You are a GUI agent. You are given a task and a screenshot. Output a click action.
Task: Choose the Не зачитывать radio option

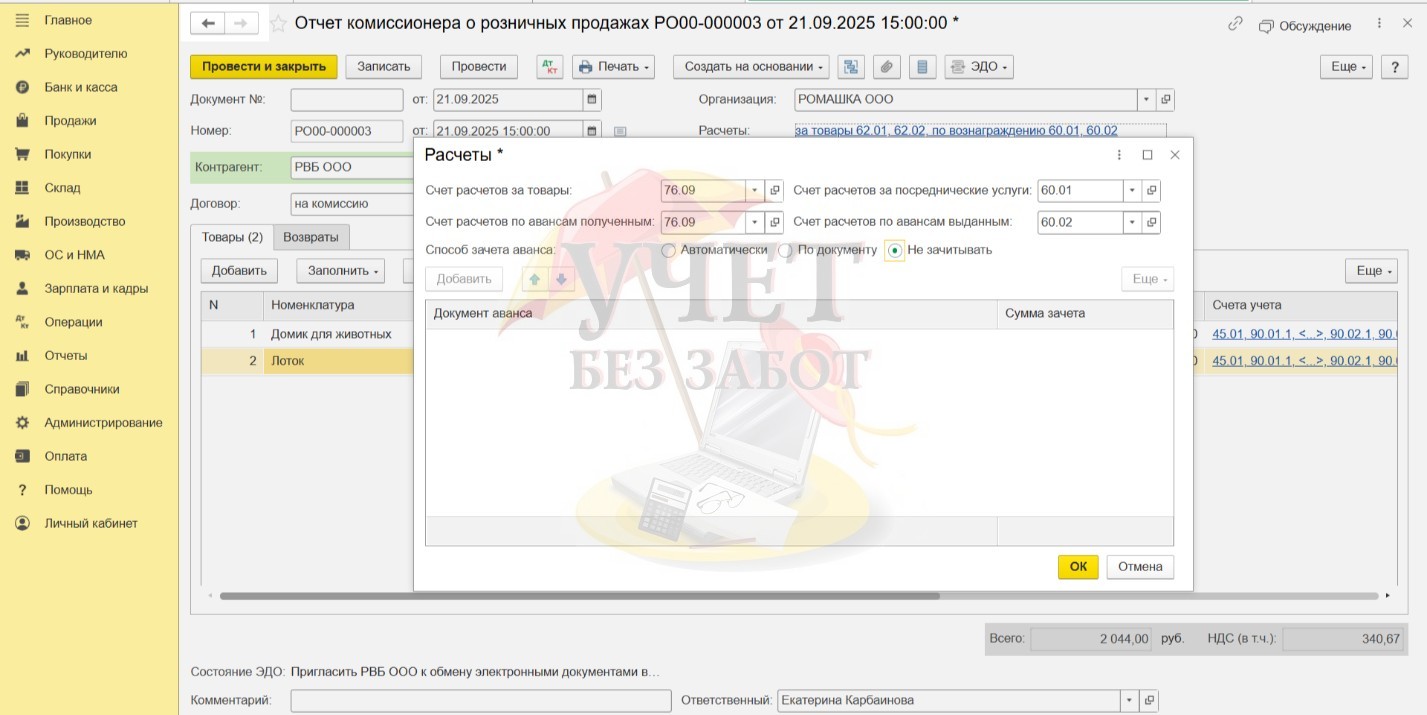pyautogui.click(x=895, y=250)
